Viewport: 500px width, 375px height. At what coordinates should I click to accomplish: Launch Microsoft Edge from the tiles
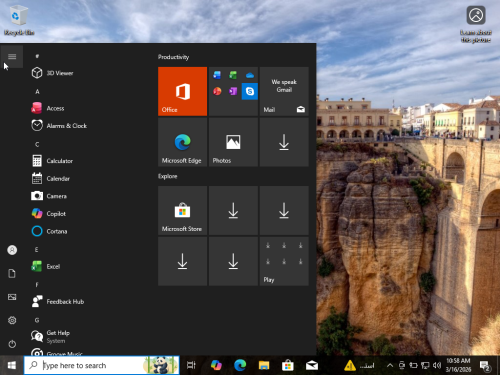coord(182,142)
